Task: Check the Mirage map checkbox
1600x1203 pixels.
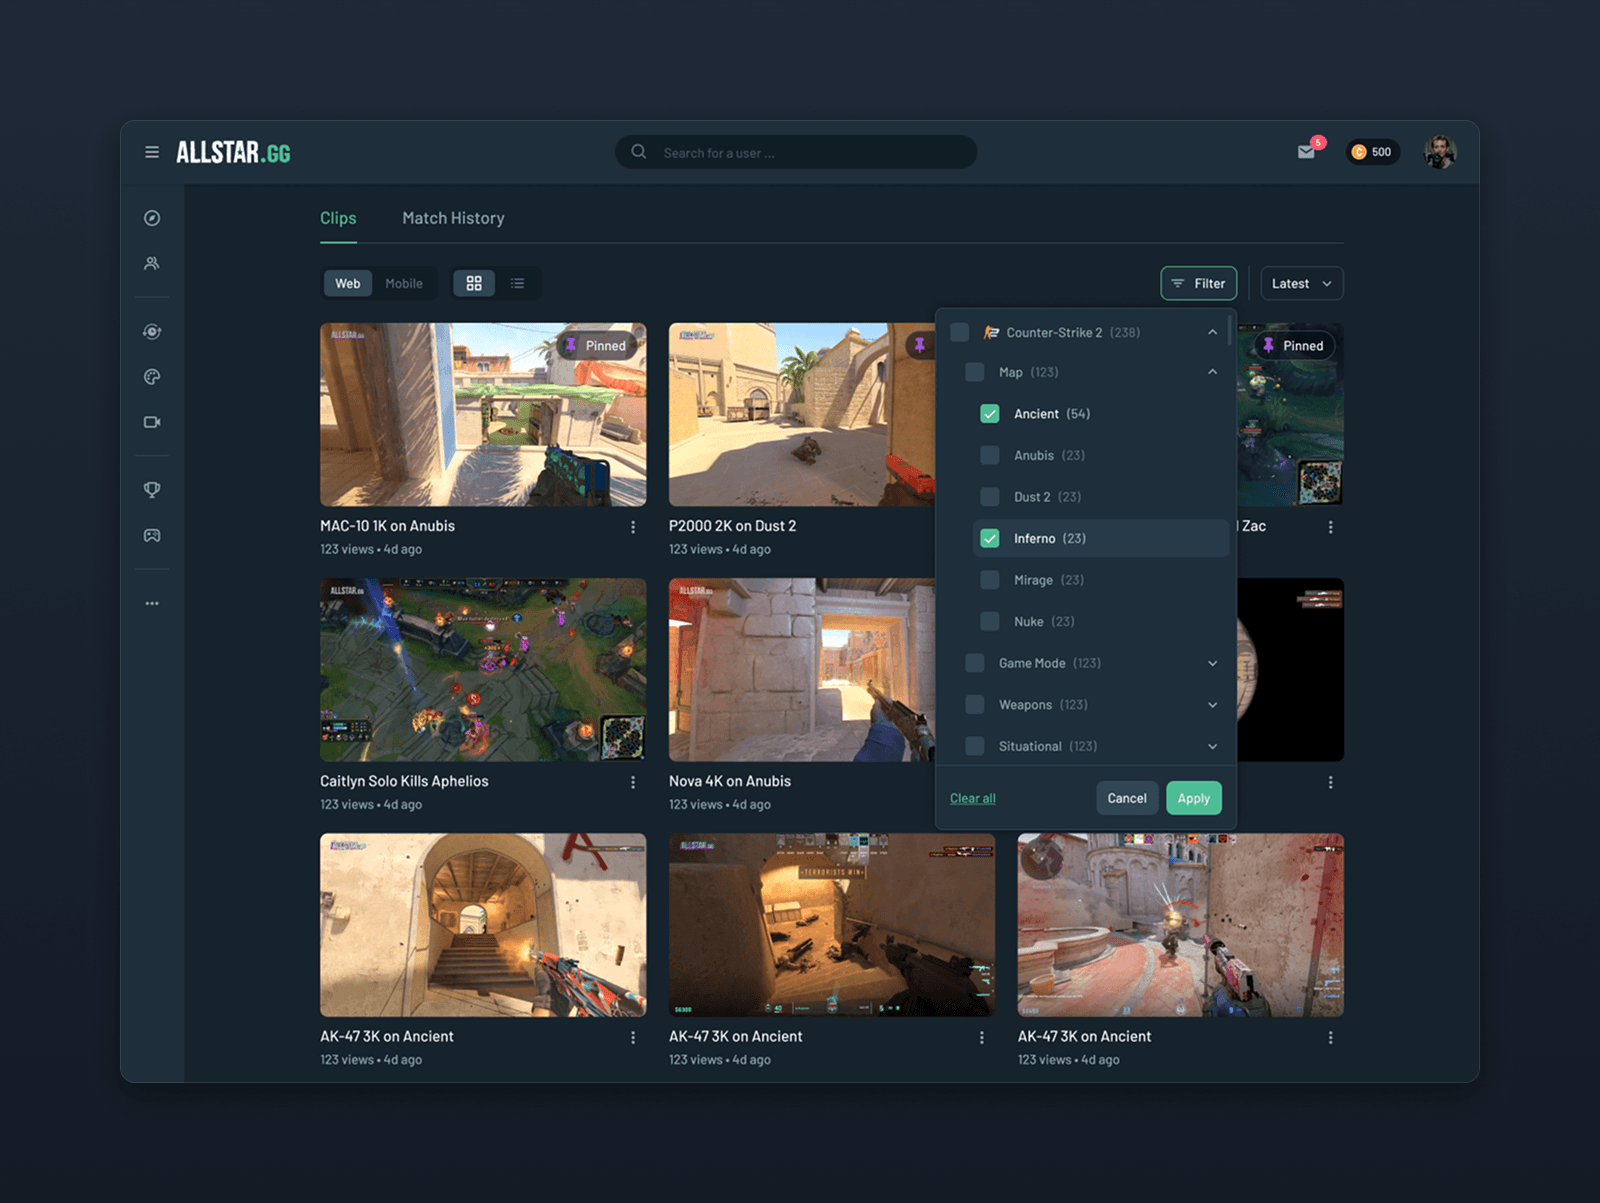Action: coord(990,580)
